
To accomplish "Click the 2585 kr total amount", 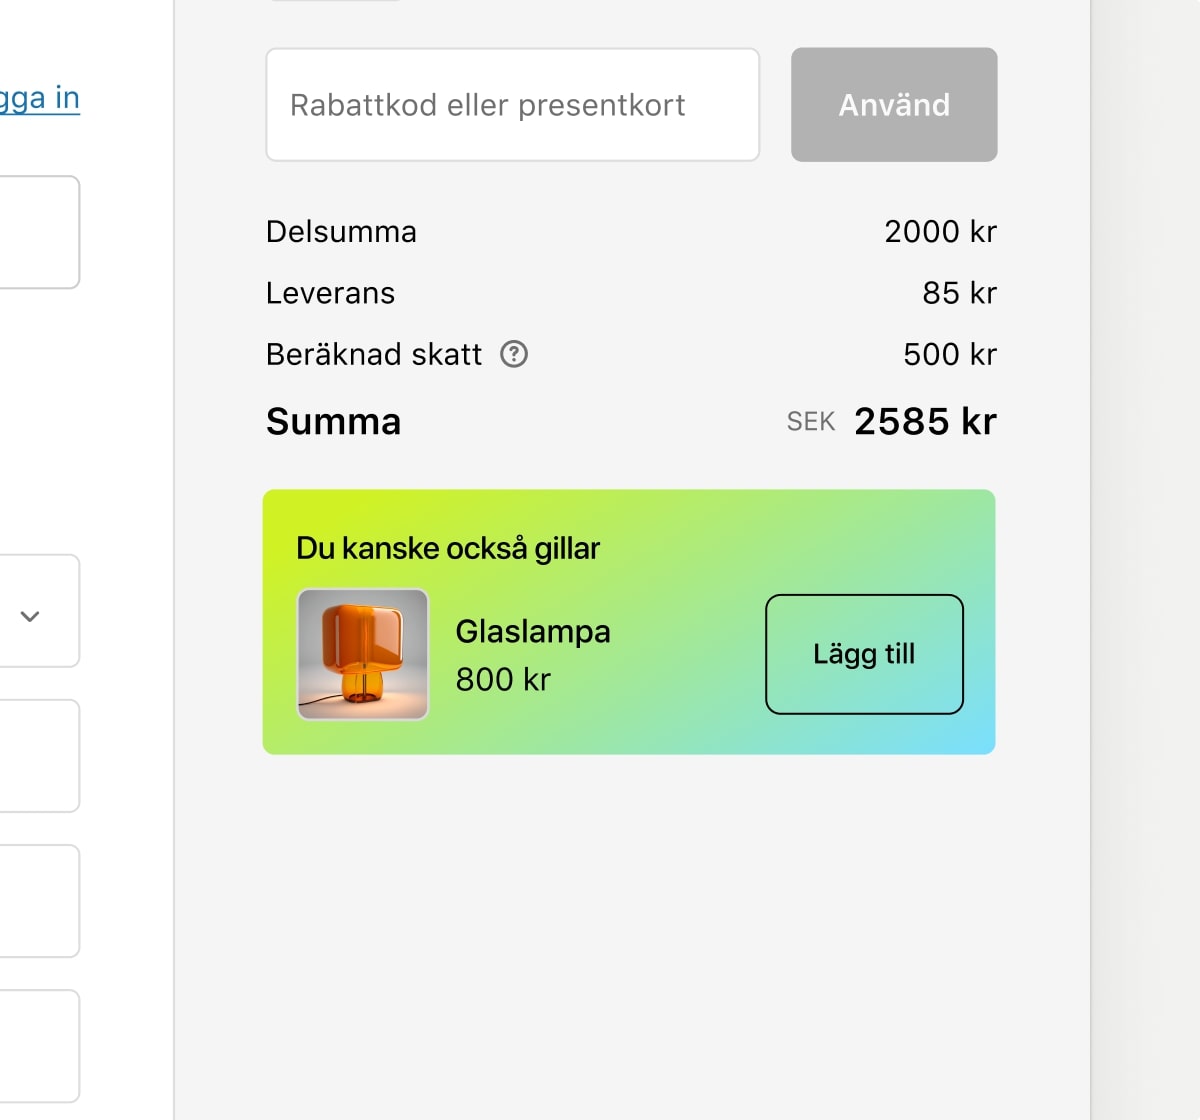I will tap(925, 422).
